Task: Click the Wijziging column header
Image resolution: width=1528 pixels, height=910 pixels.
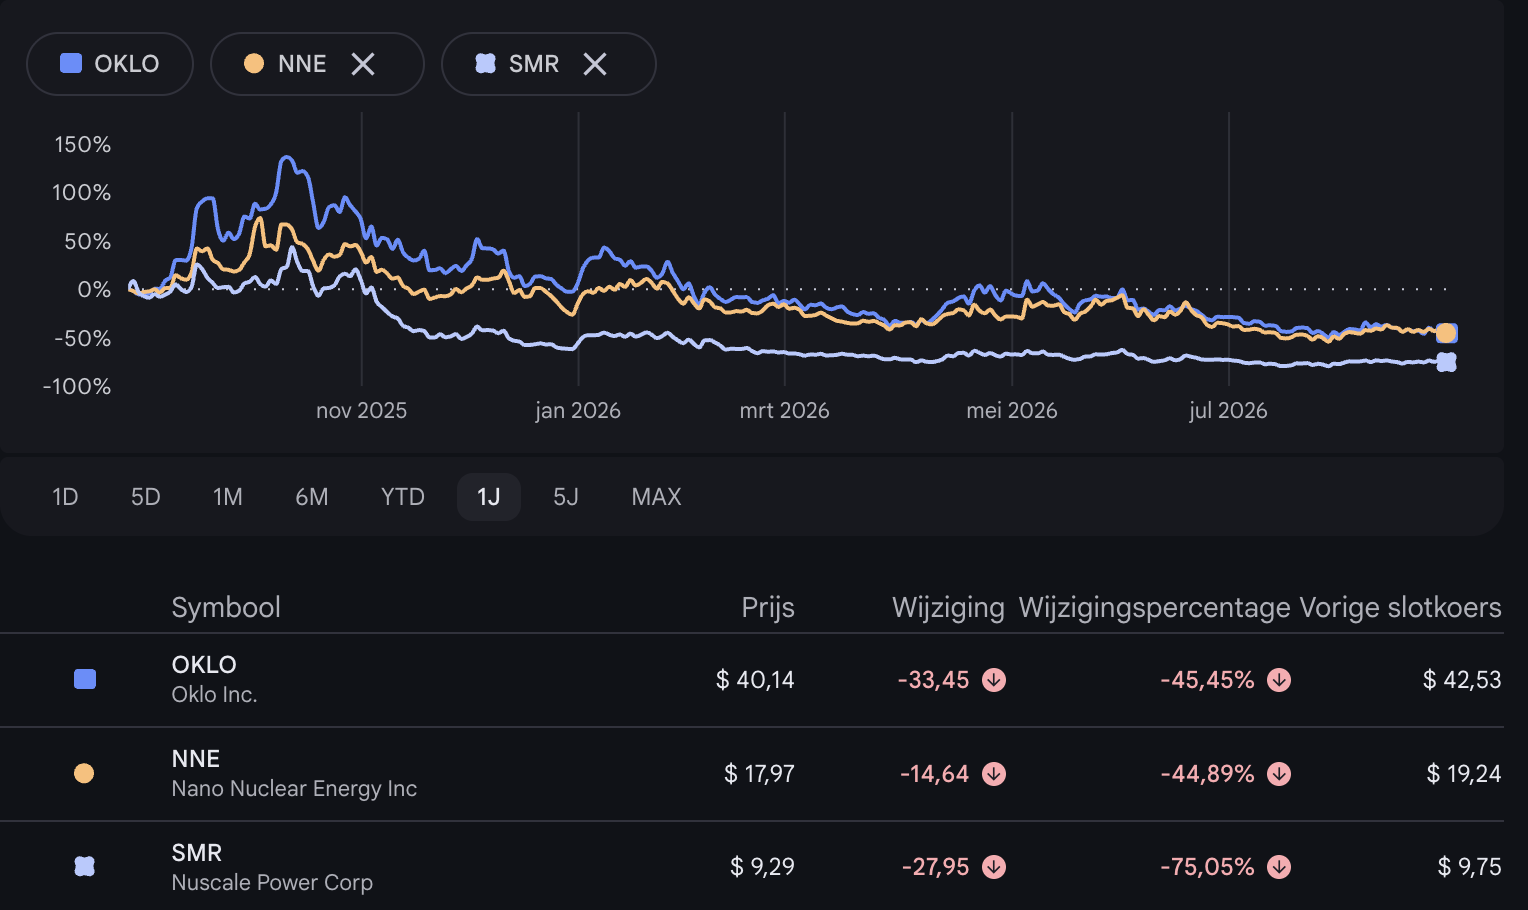Action: point(948,608)
